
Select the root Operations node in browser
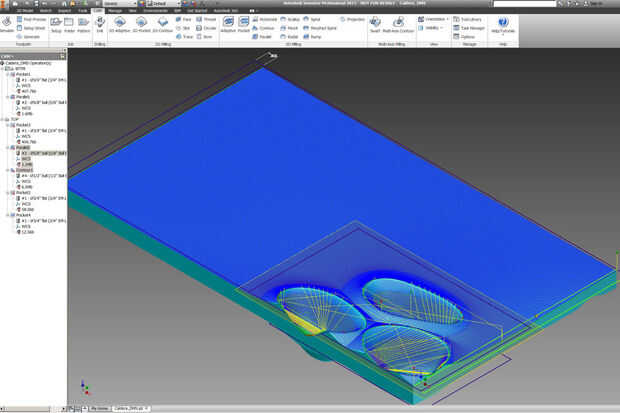(28, 63)
